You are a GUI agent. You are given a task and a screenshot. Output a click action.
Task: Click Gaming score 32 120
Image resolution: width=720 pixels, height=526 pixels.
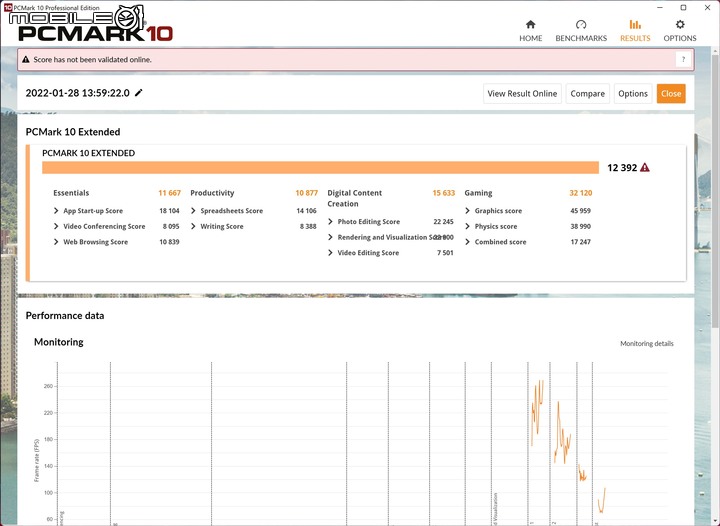[580, 193]
